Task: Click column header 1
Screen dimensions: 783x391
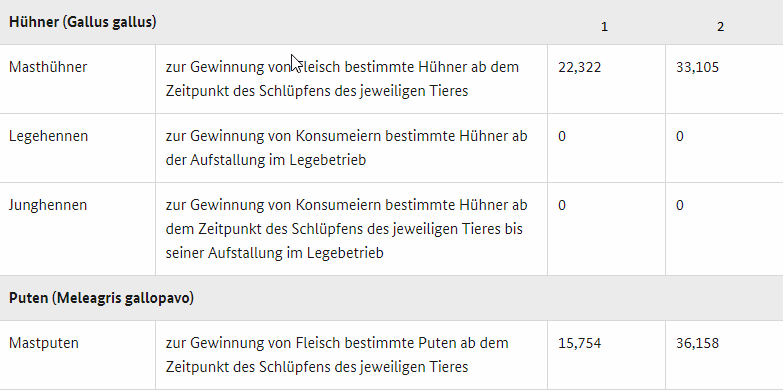Action: (x=604, y=27)
